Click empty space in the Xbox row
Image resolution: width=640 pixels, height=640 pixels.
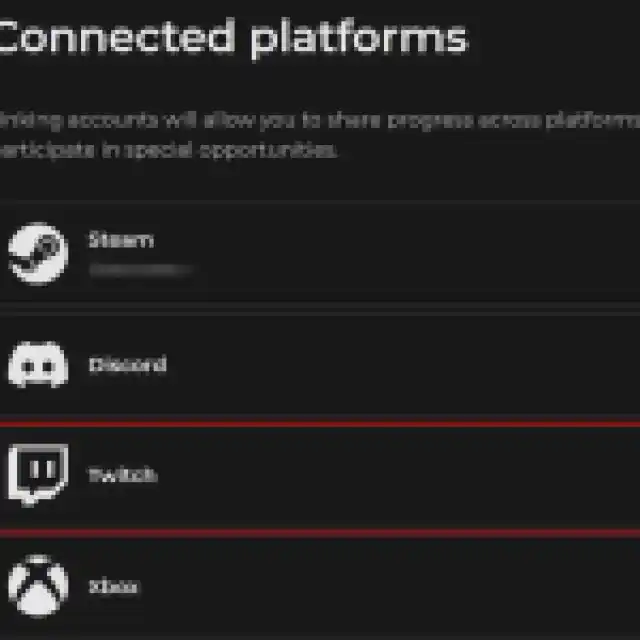[x=420, y=587]
